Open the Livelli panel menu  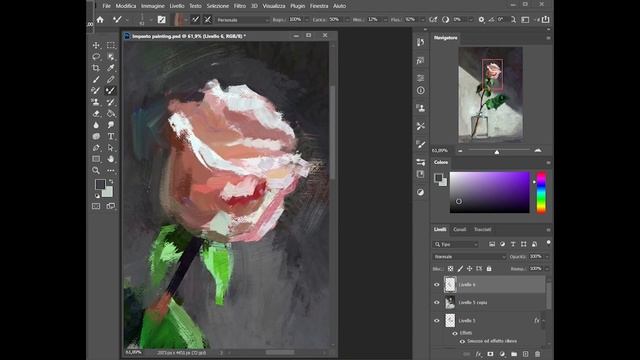548,230
